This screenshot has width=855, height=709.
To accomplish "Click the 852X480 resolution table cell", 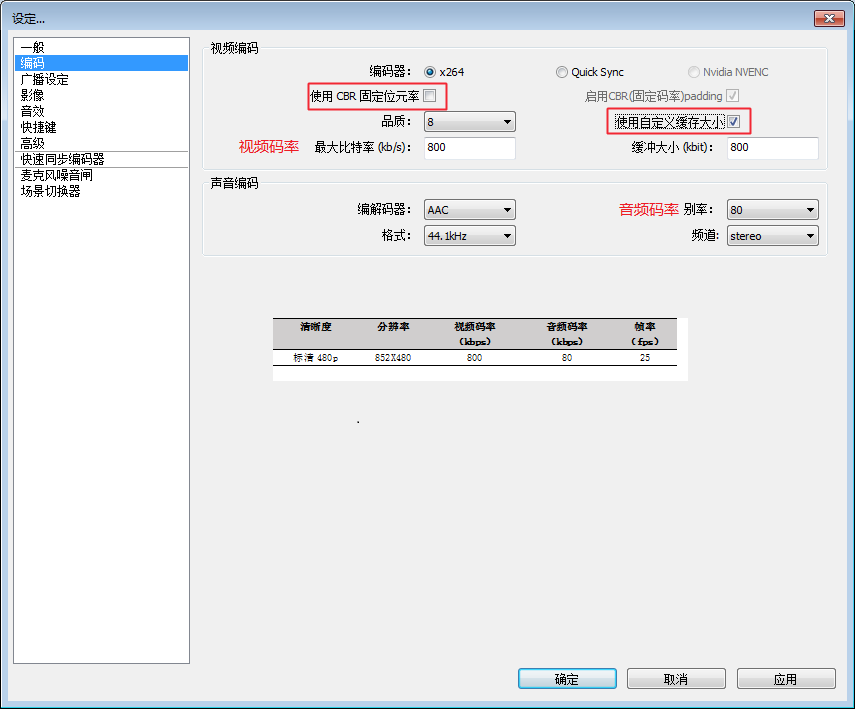I will [x=393, y=358].
